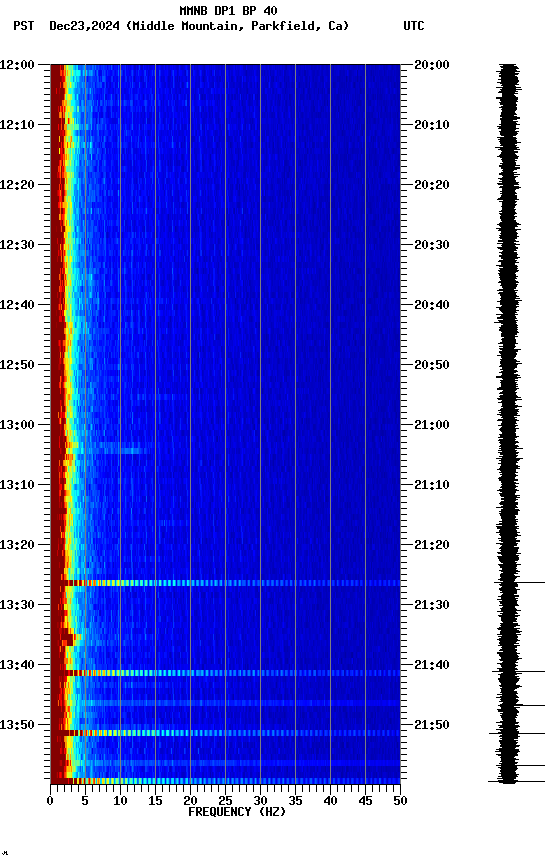Click the 5 Hz frequency axis label
This screenshot has height=864, width=552.
tap(85, 801)
